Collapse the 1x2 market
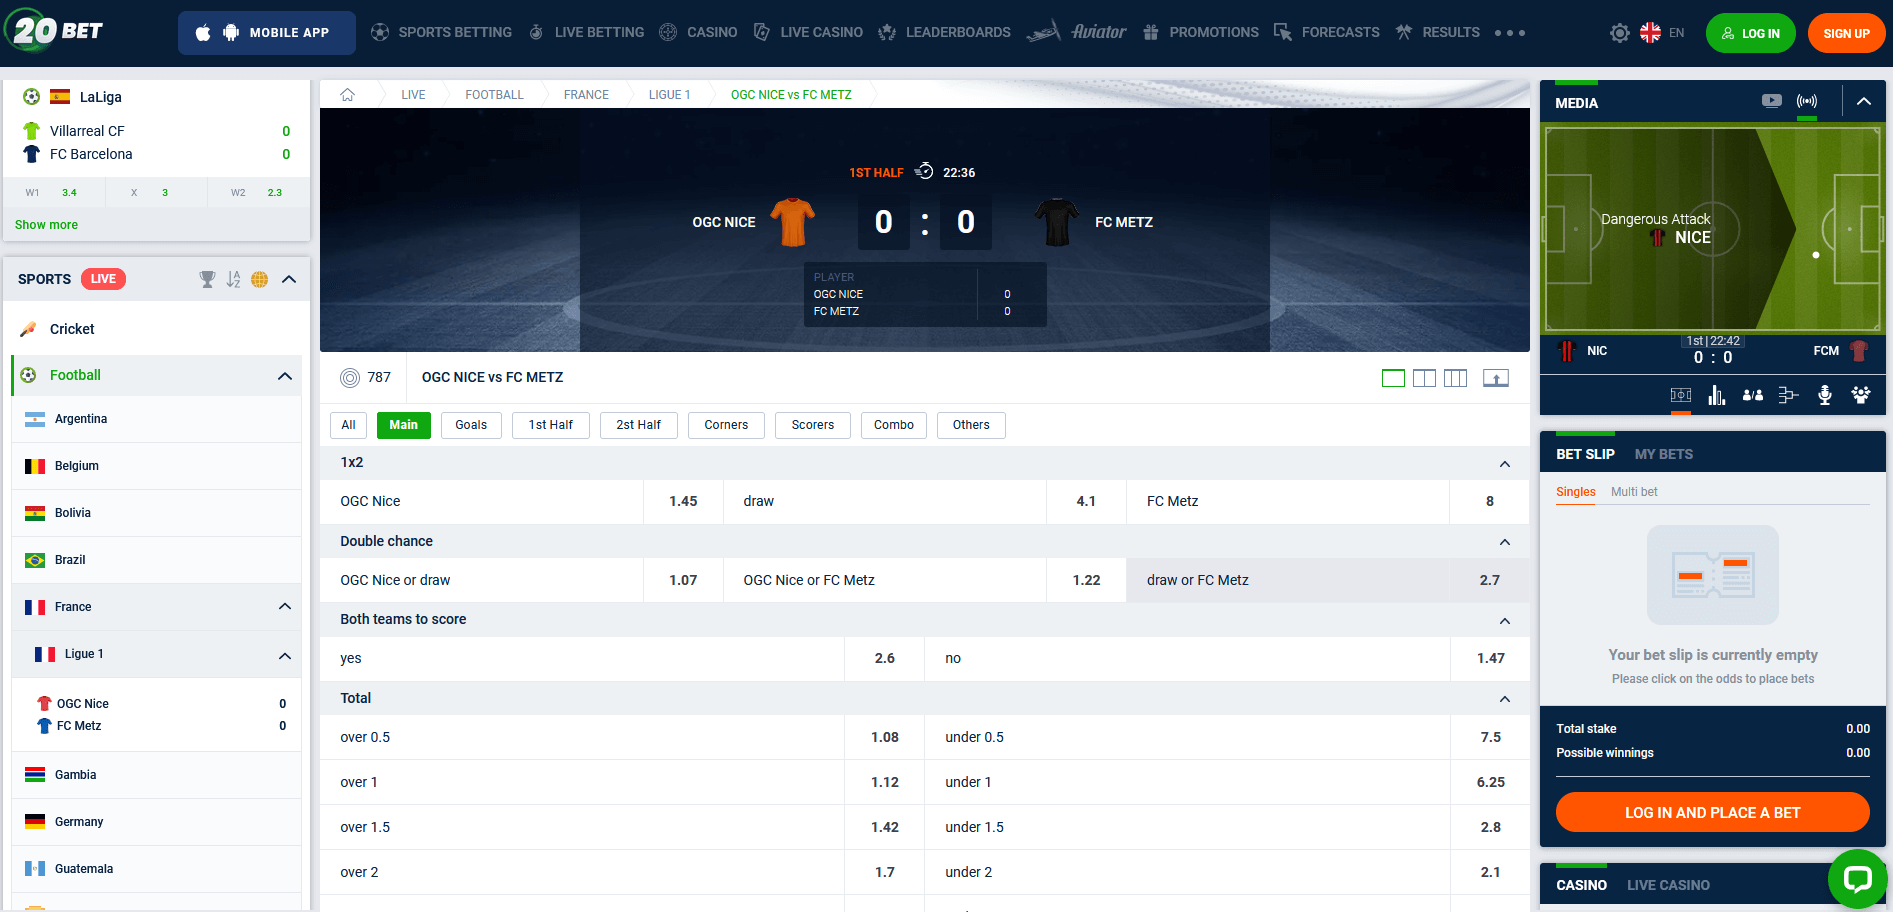1893x912 pixels. [1505, 464]
